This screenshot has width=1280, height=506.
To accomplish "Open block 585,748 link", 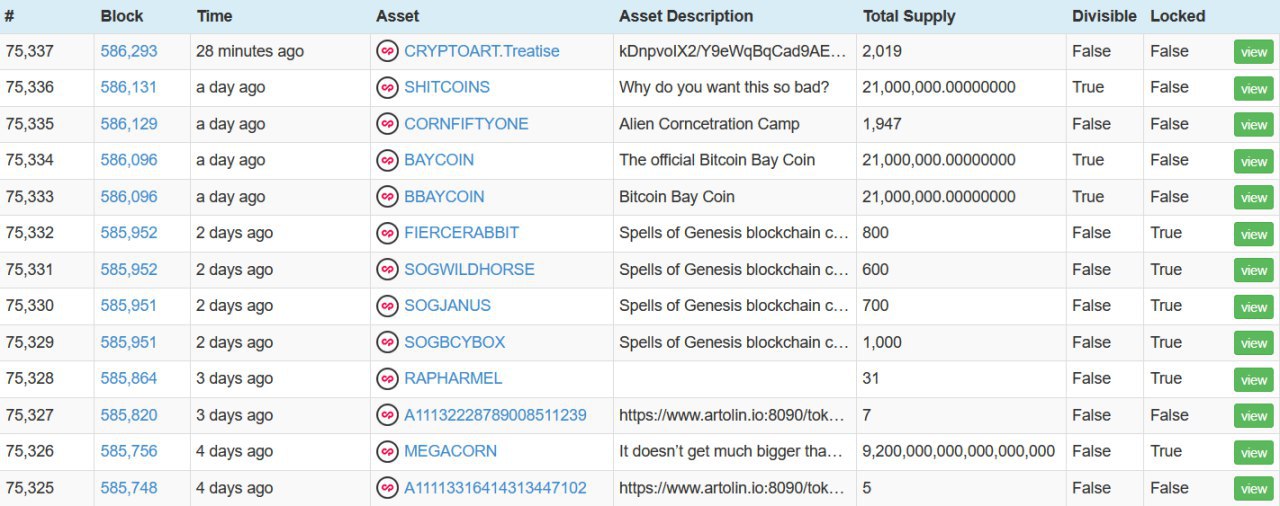I will pos(129,488).
